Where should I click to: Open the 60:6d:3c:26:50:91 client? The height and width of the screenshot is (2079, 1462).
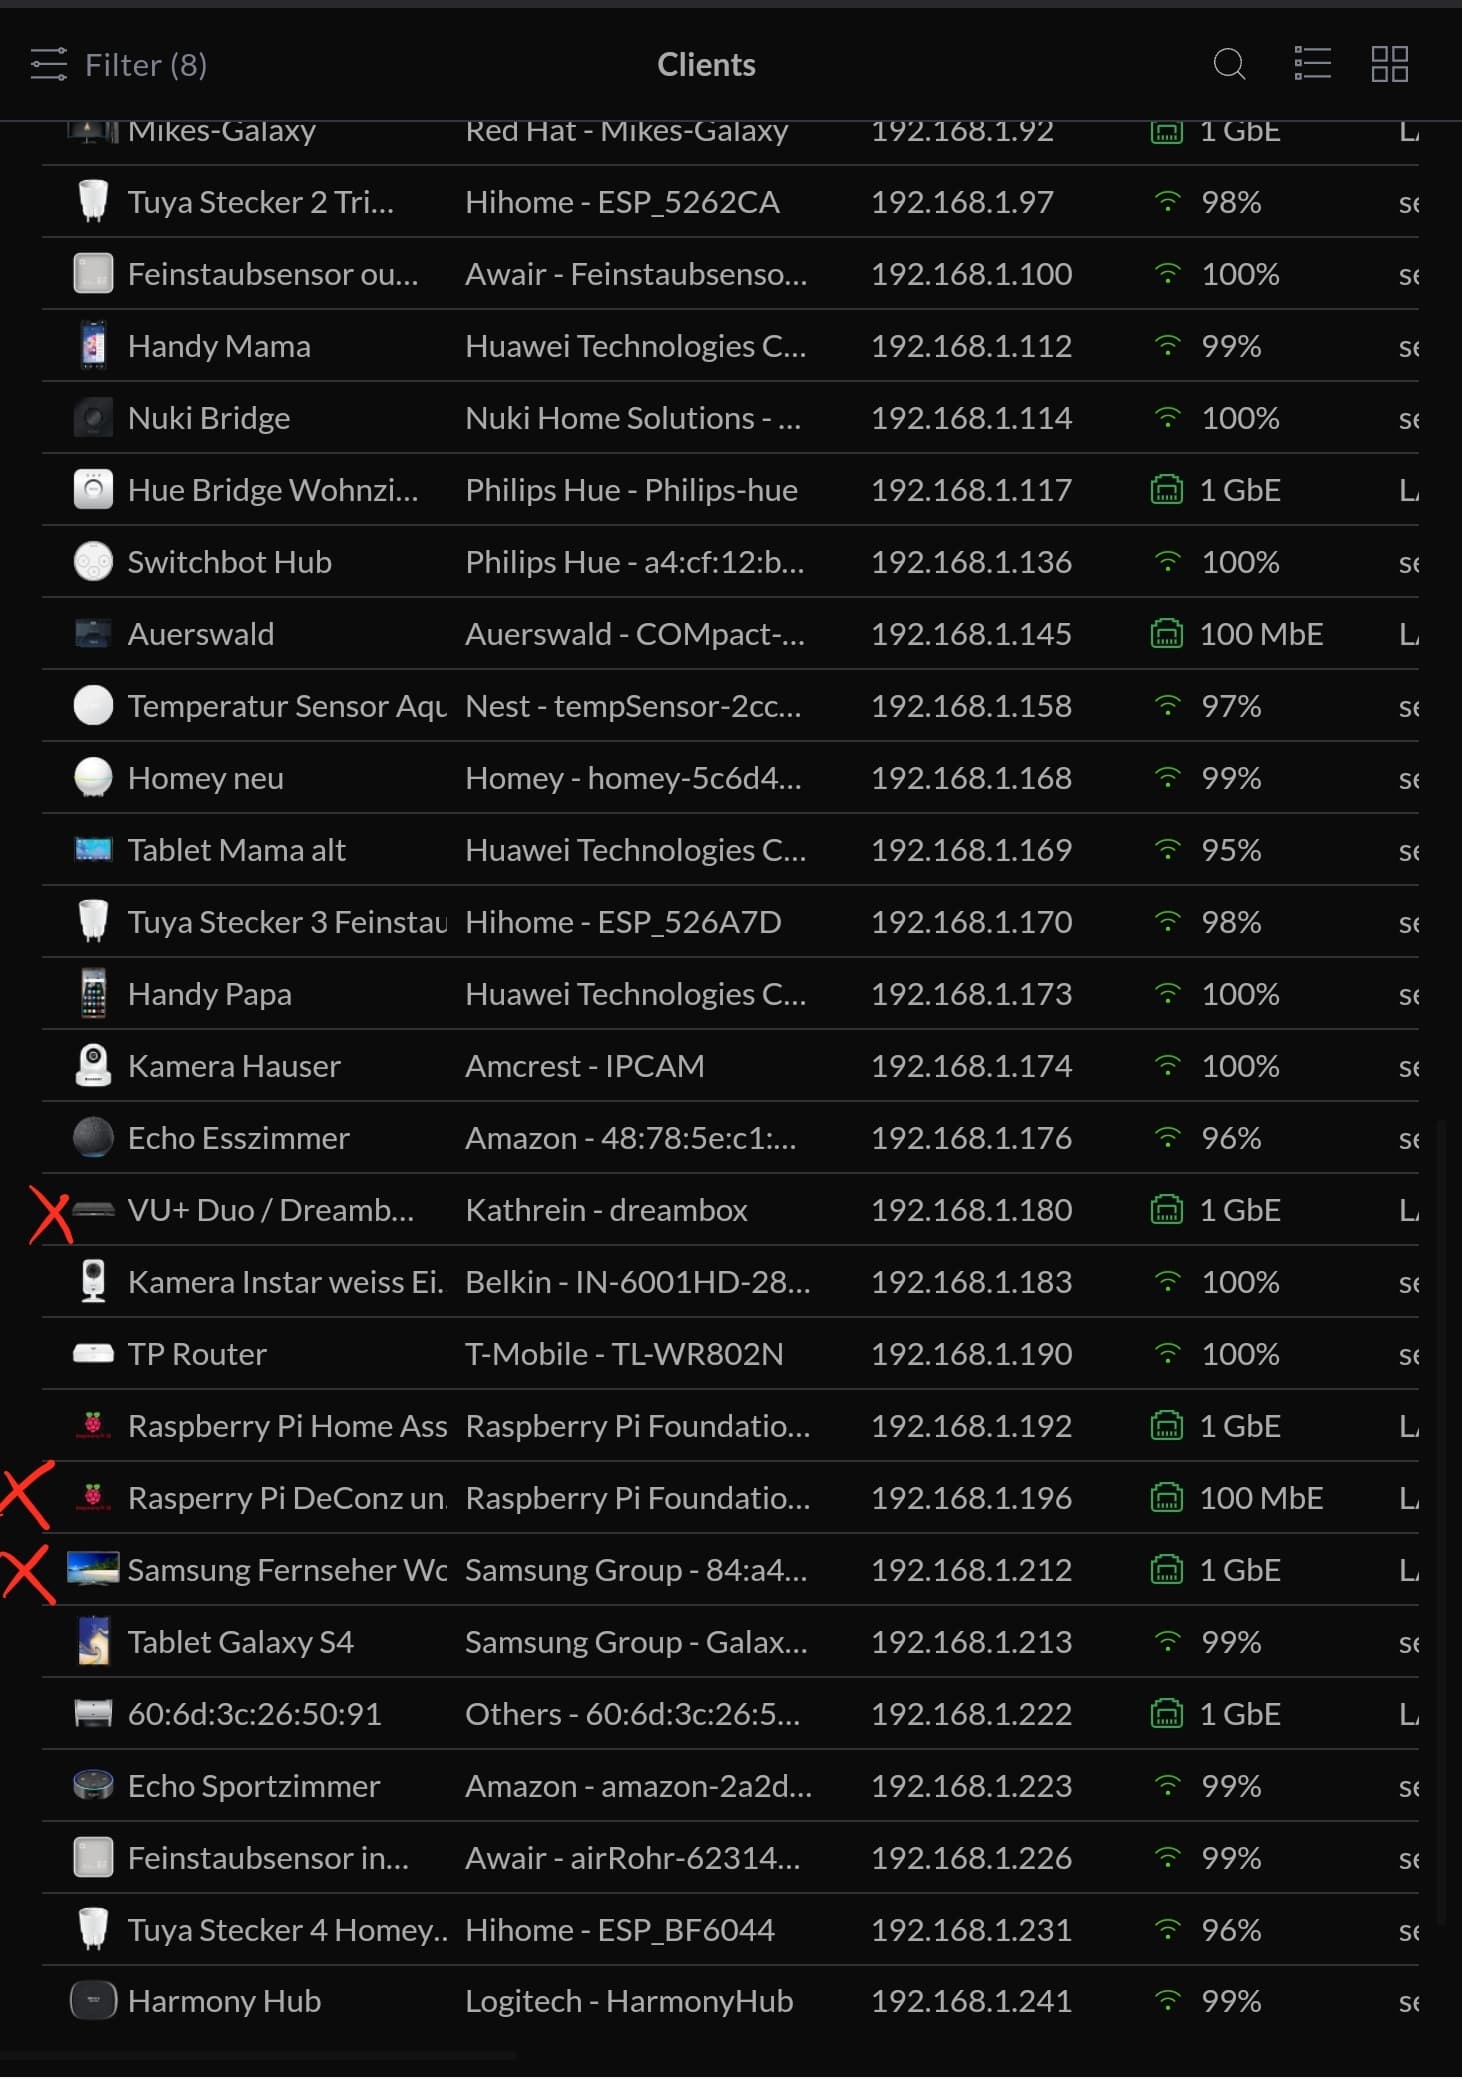(x=255, y=1714)
